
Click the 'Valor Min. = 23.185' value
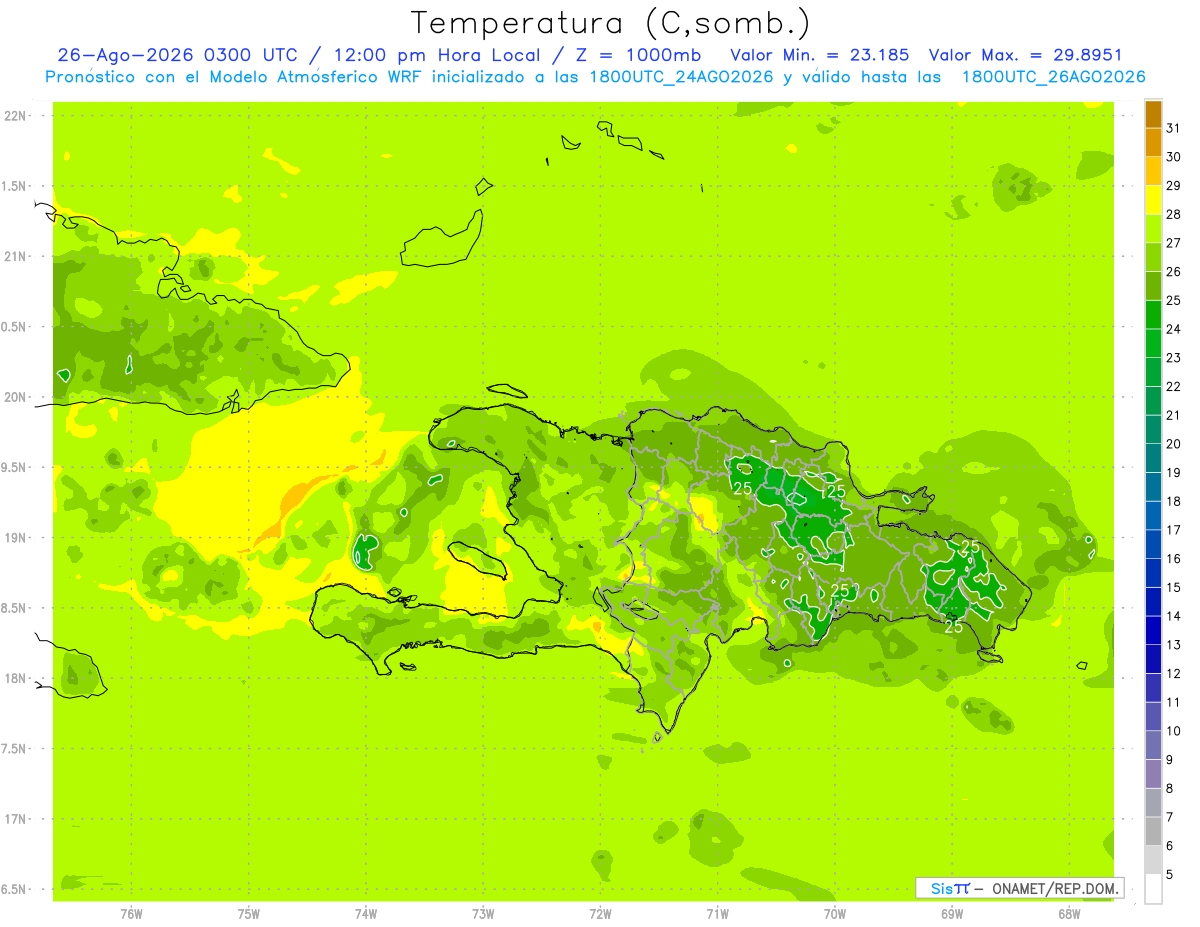(x=820, y=55)
